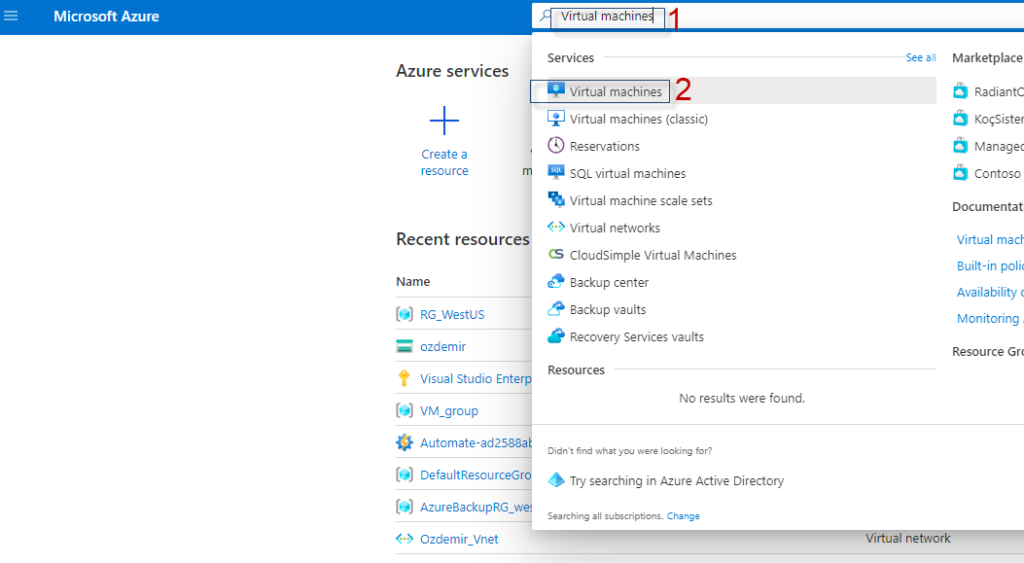Click the ozdemir storage icon
The image size is (1024, 563).
click(404, 346)
